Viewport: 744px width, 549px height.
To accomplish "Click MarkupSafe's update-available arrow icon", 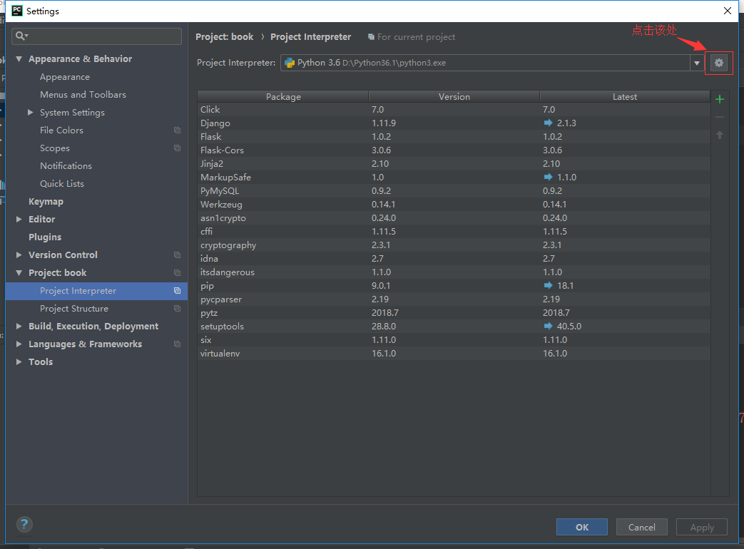I will [548, 177].
